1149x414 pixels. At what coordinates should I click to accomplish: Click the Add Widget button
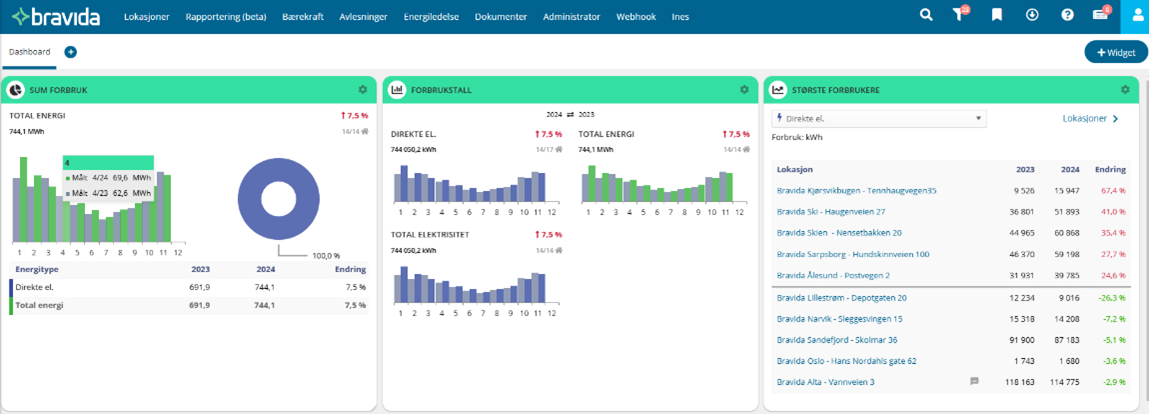[x=1116, y=52]
